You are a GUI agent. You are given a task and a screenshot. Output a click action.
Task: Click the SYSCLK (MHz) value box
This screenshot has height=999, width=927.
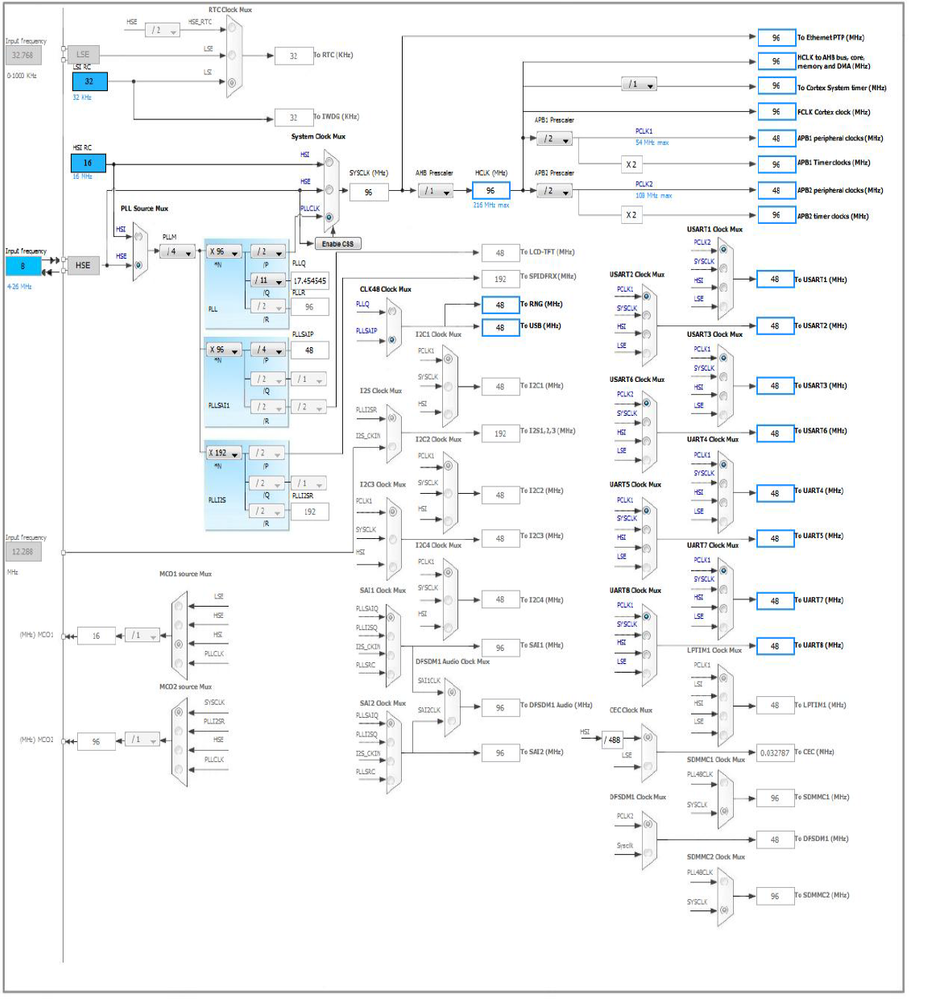click(369, 192)
